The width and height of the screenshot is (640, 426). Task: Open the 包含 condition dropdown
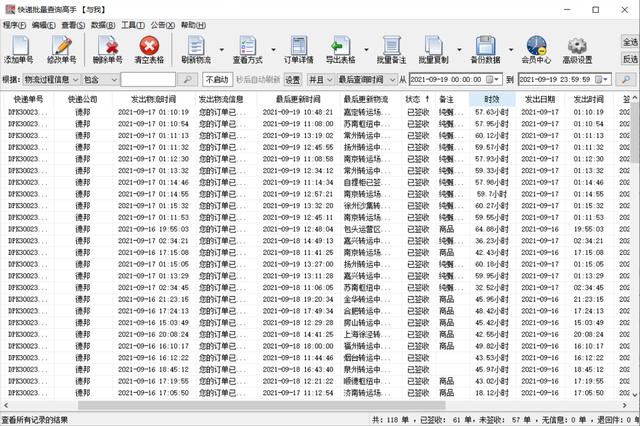point(100,79)
